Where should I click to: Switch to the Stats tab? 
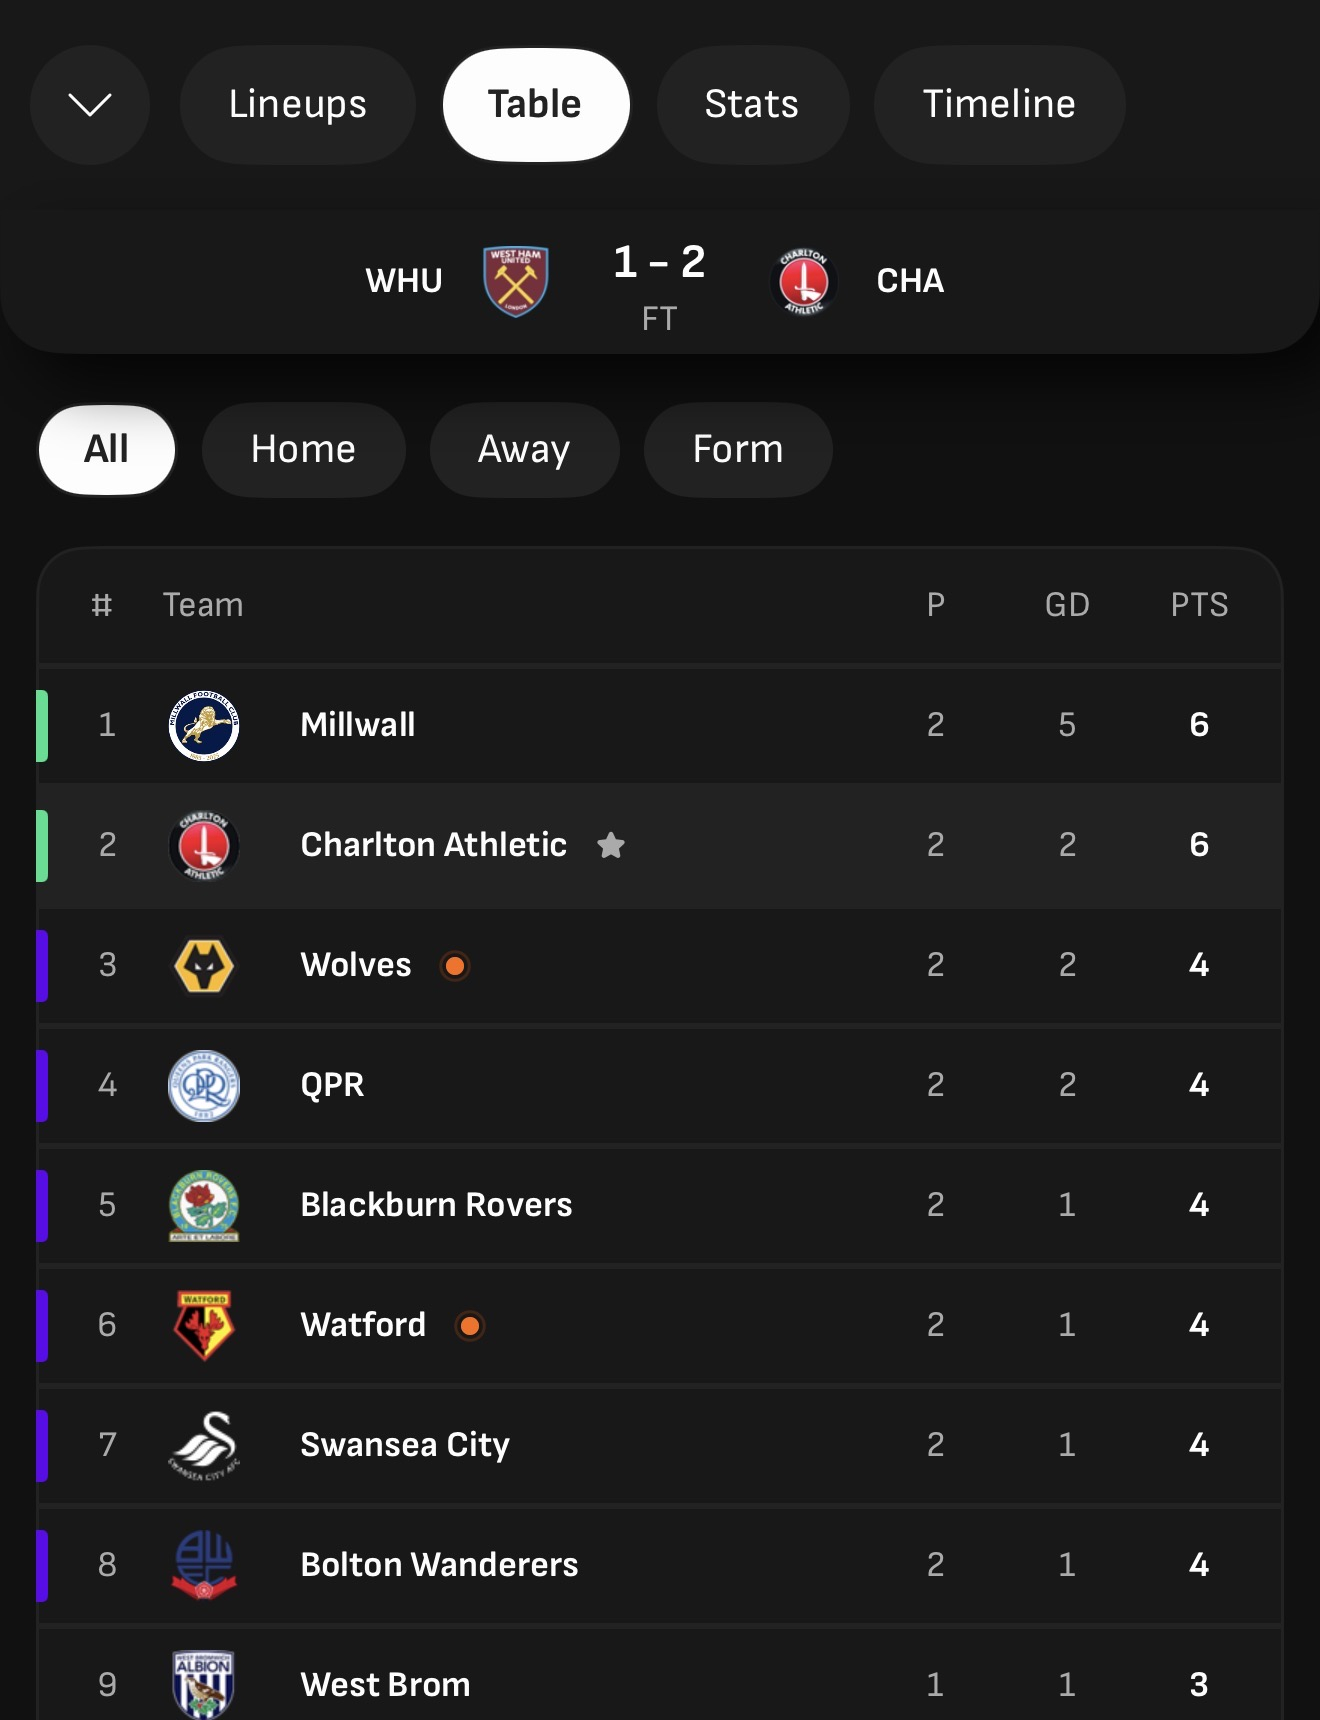[752, 104]
